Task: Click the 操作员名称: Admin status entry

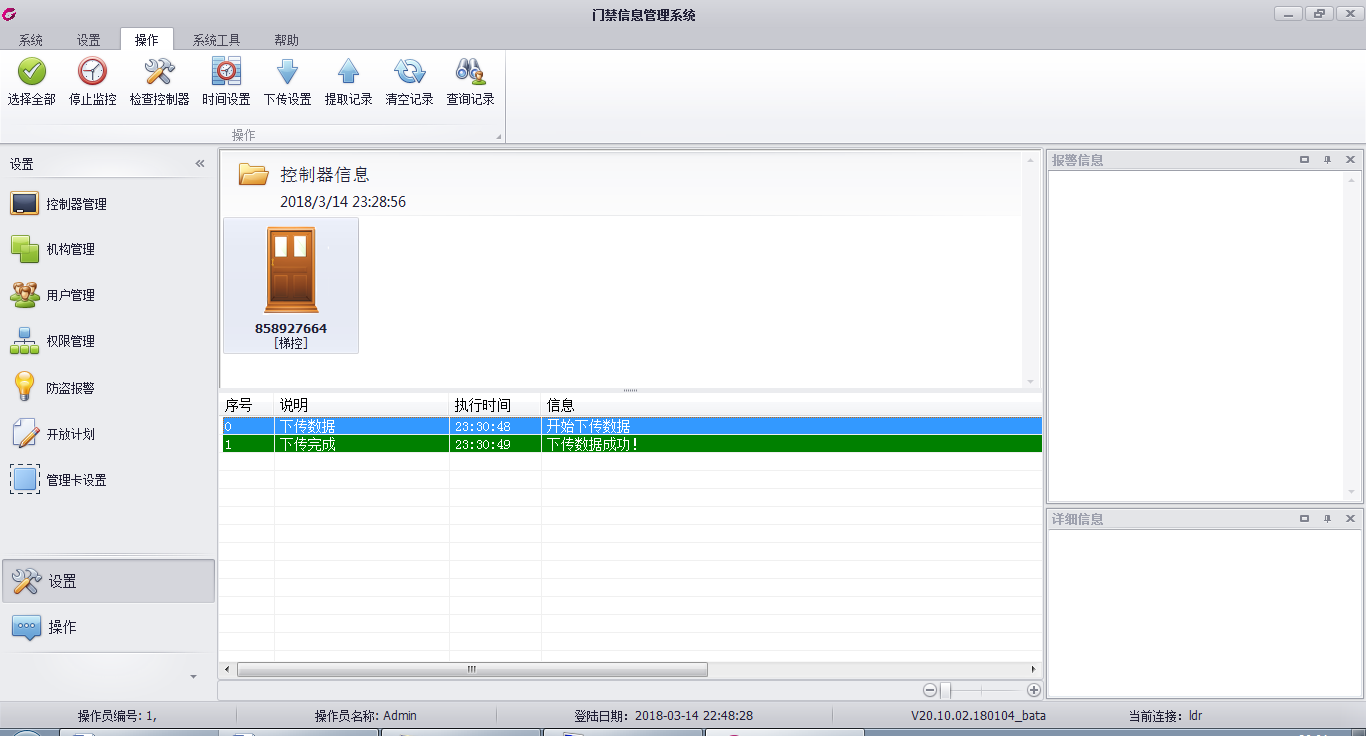Action: point(366,716)
